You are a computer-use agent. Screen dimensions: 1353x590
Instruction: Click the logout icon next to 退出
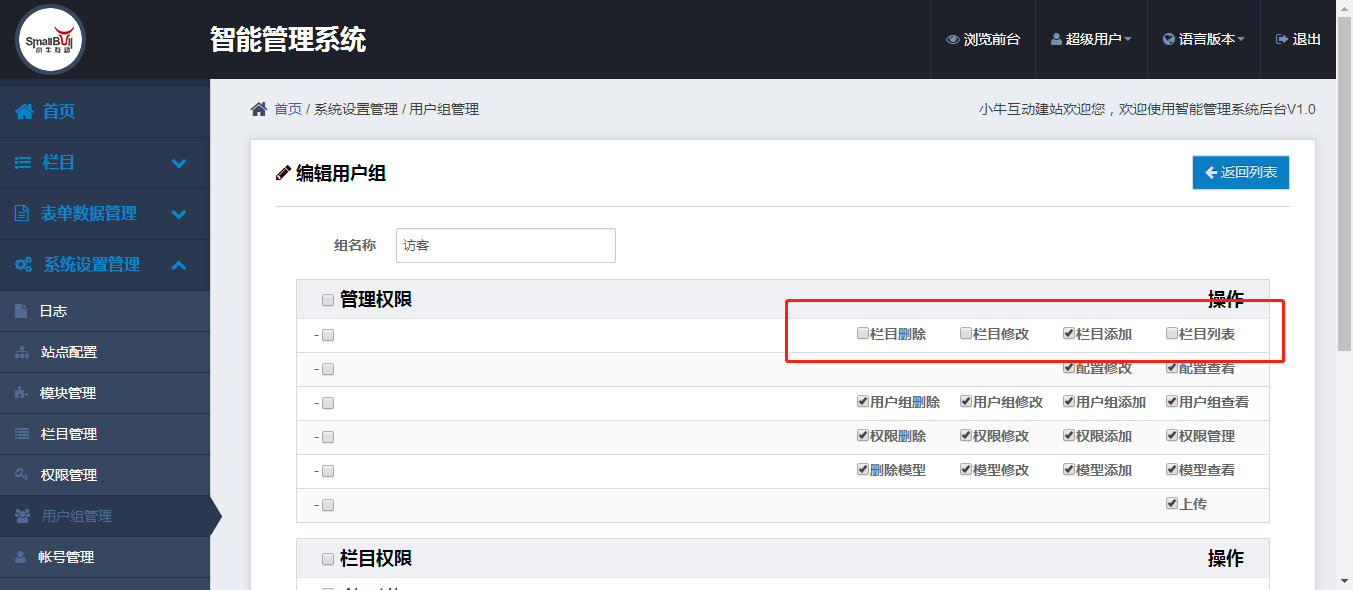pos(1281,40)
